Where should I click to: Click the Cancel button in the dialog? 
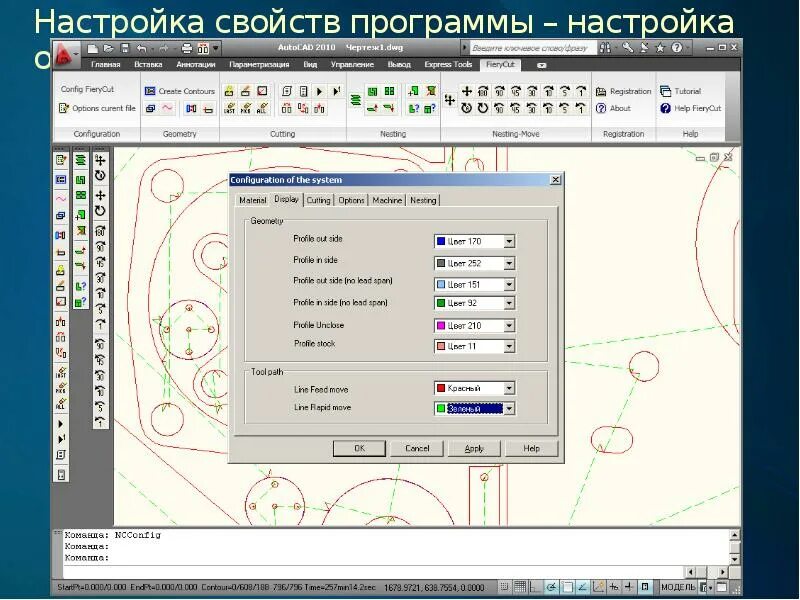click(x=417, y=448)
